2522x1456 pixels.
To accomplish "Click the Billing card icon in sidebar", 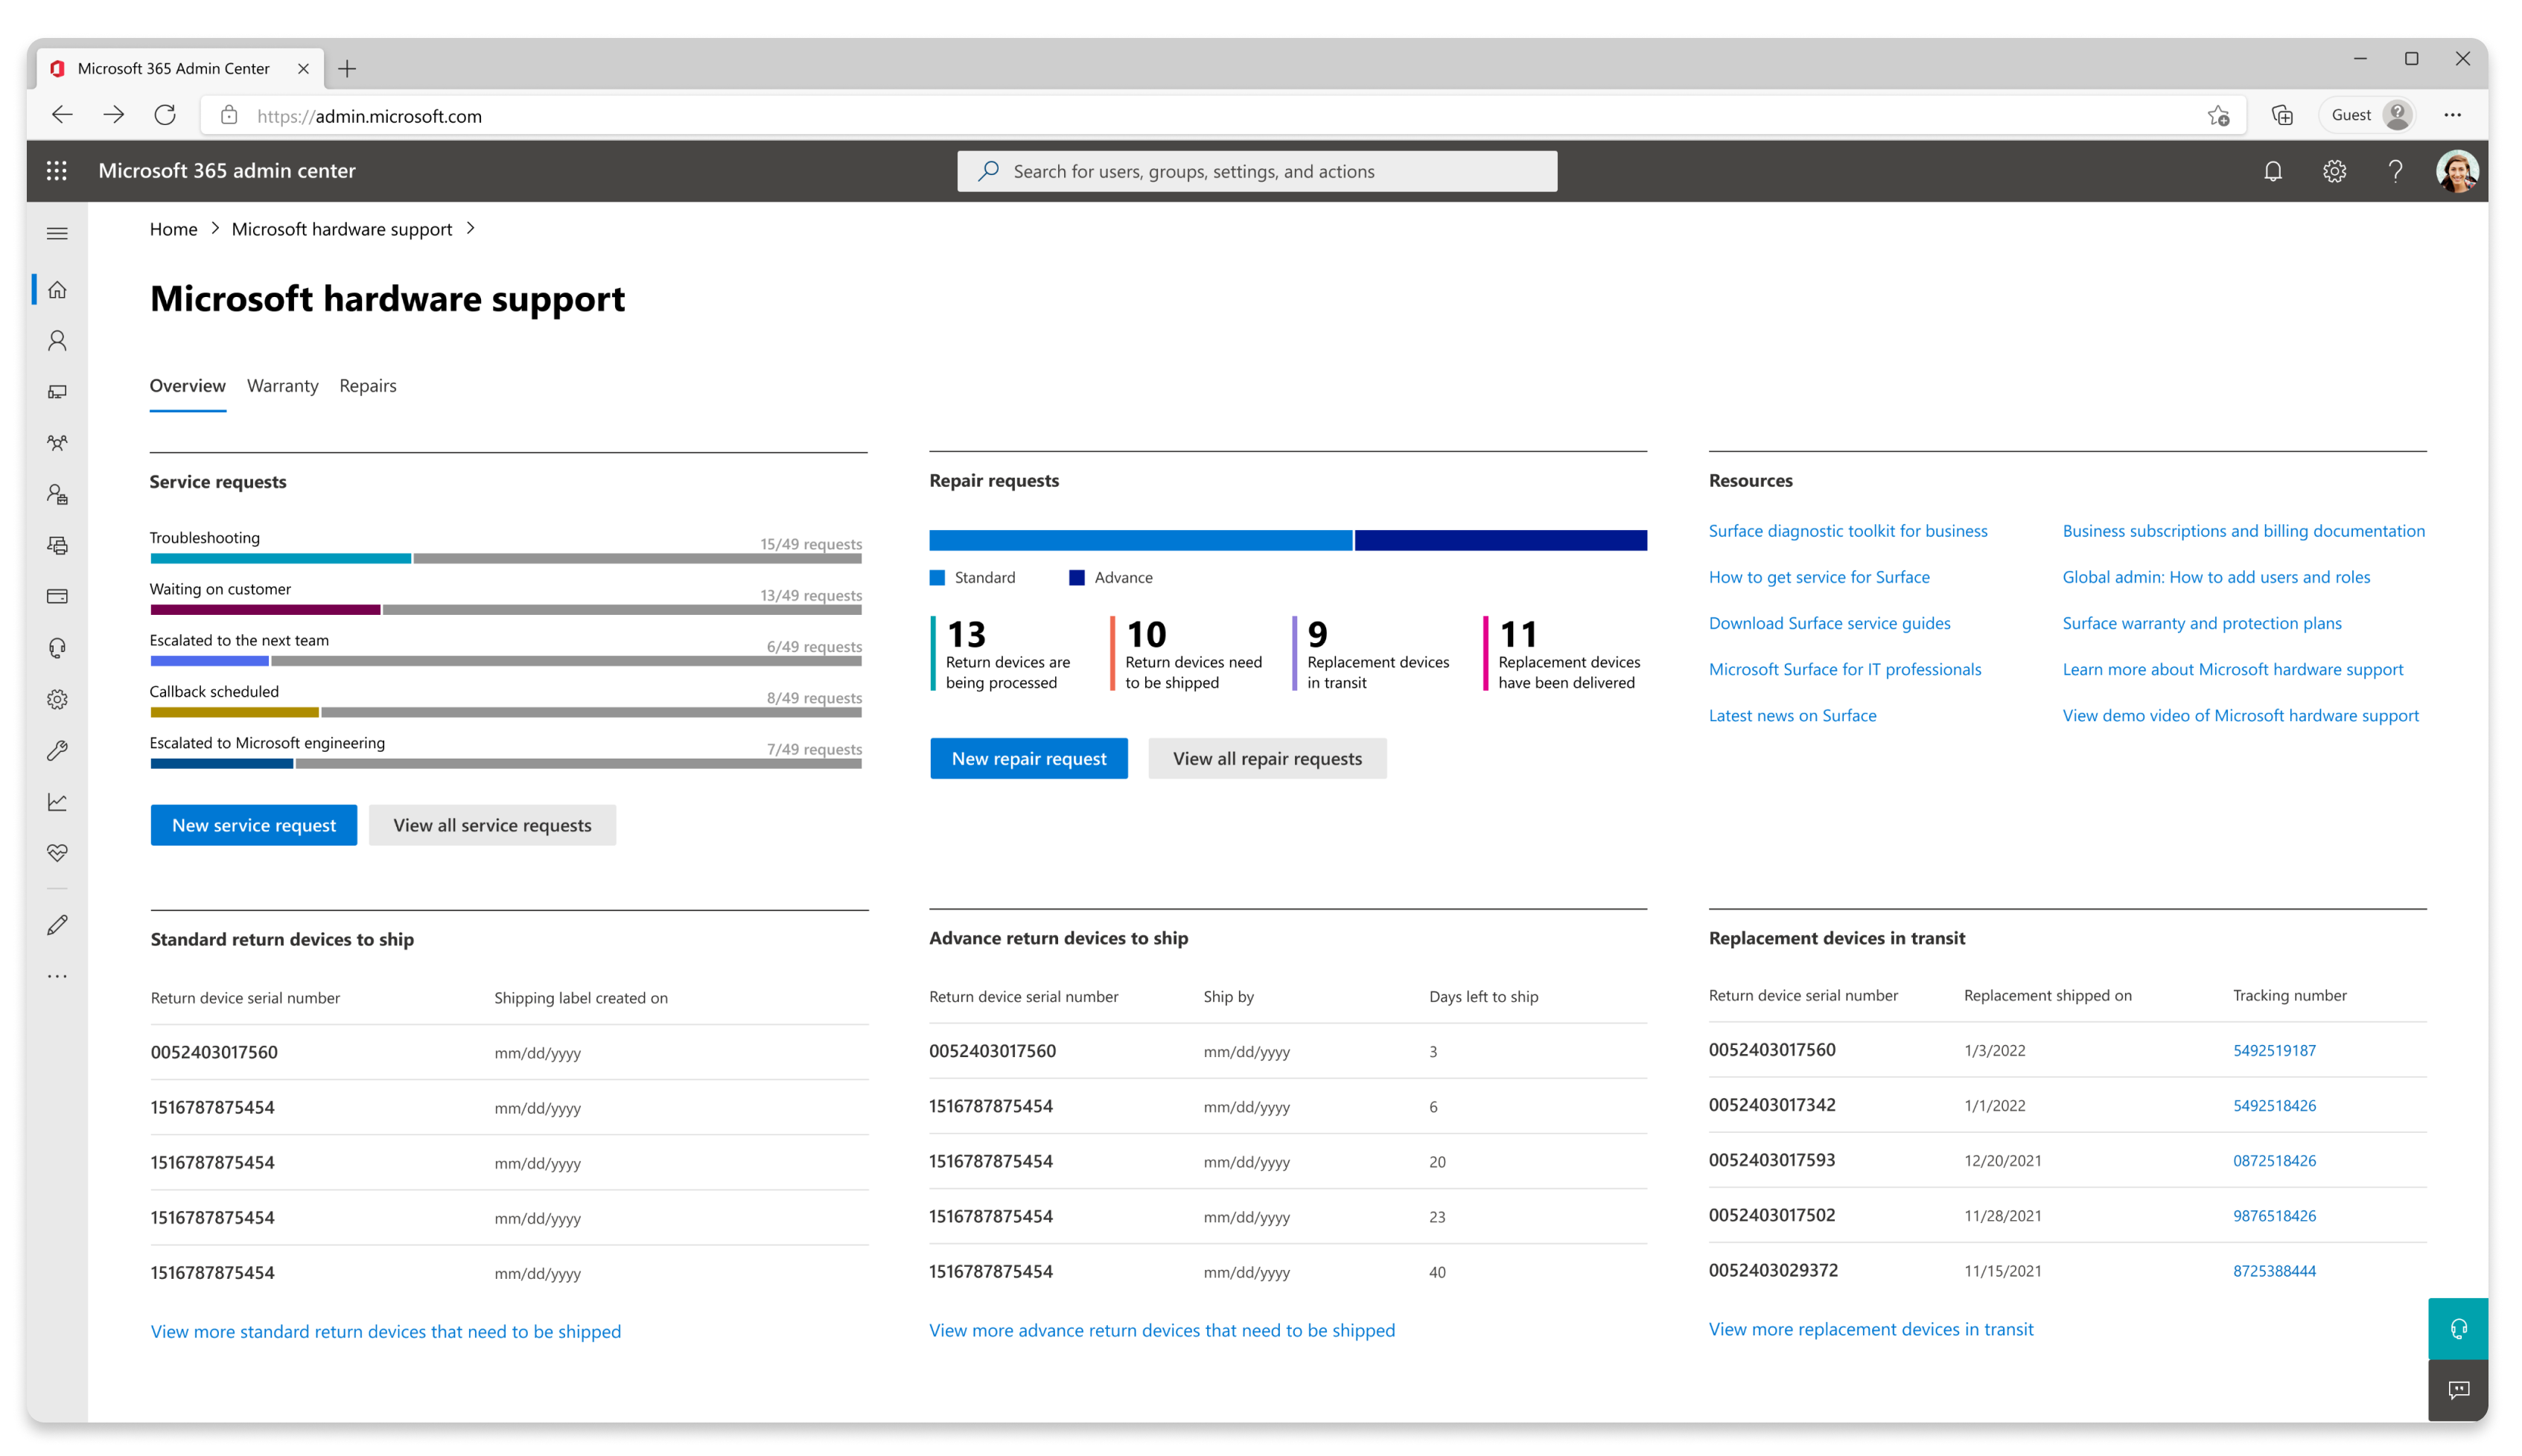I will pyautogui.click(x=57, y=597).
